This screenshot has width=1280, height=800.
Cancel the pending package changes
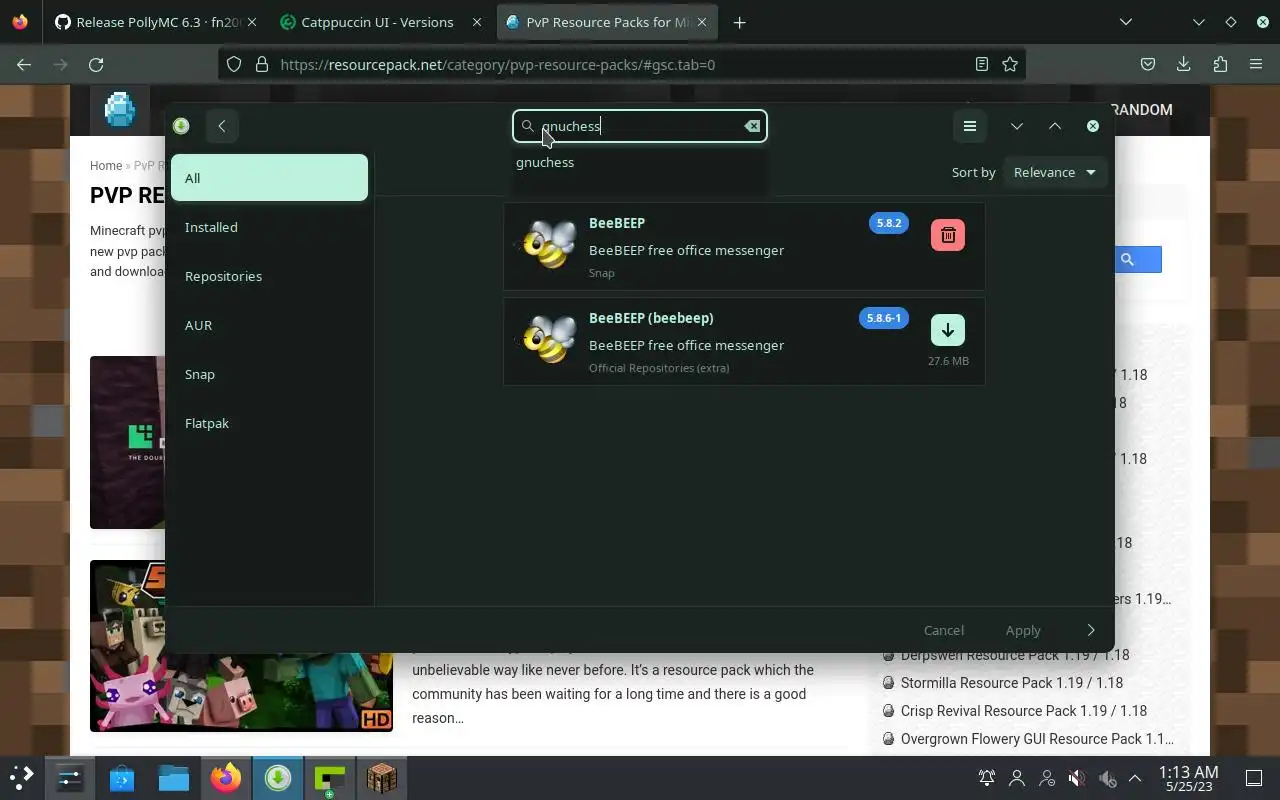pos(944,630)
